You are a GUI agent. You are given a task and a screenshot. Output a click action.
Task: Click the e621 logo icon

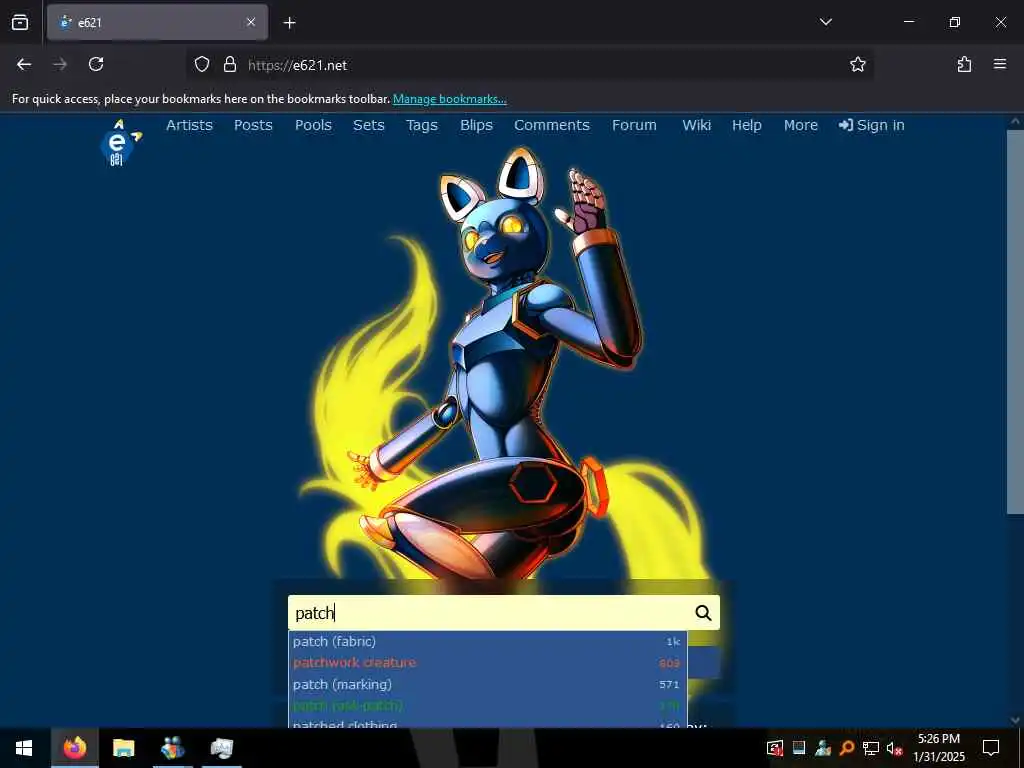121,142
